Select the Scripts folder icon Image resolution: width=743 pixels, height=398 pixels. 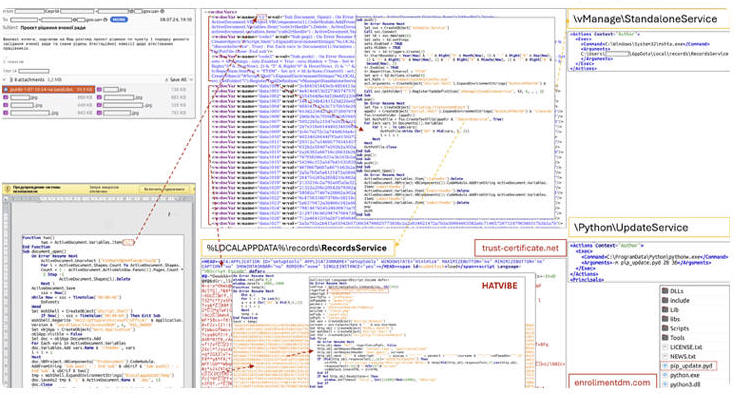point(665,328)
